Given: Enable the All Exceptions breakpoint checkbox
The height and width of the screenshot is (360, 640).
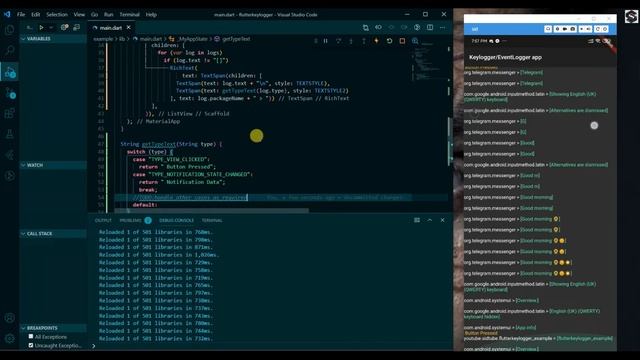Looking at the screenshot, I should (x=31, y=336).
